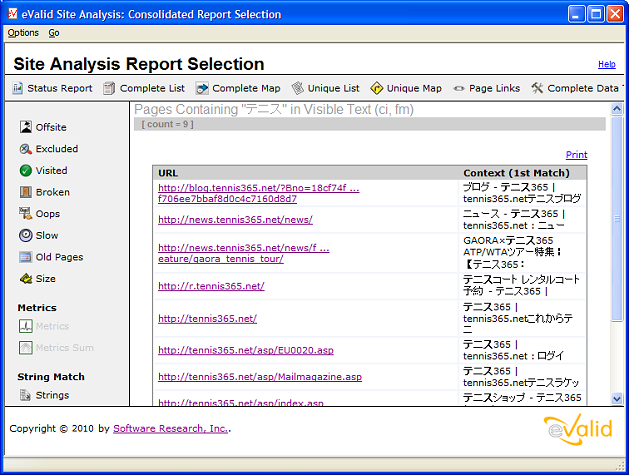Open the Complete List report label
The height and width of the screenshot is (475, 629).
point(152,88)
